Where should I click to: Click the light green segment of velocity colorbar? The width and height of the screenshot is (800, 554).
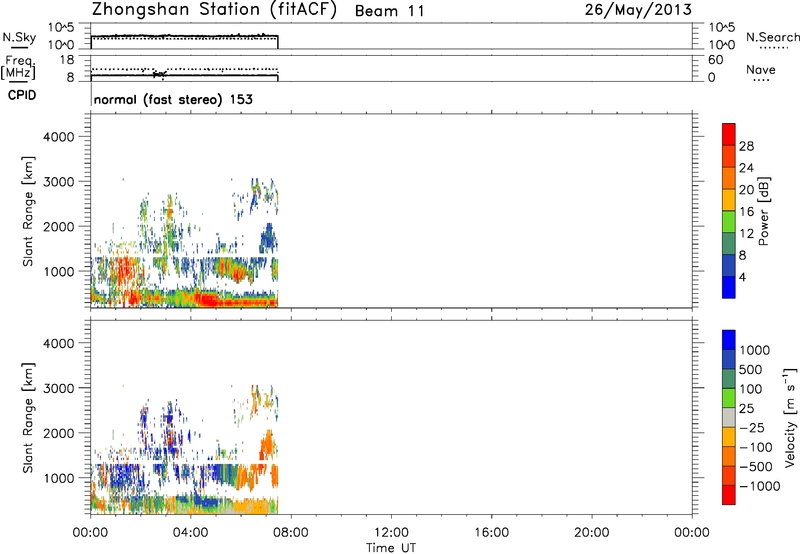(729, 398)
